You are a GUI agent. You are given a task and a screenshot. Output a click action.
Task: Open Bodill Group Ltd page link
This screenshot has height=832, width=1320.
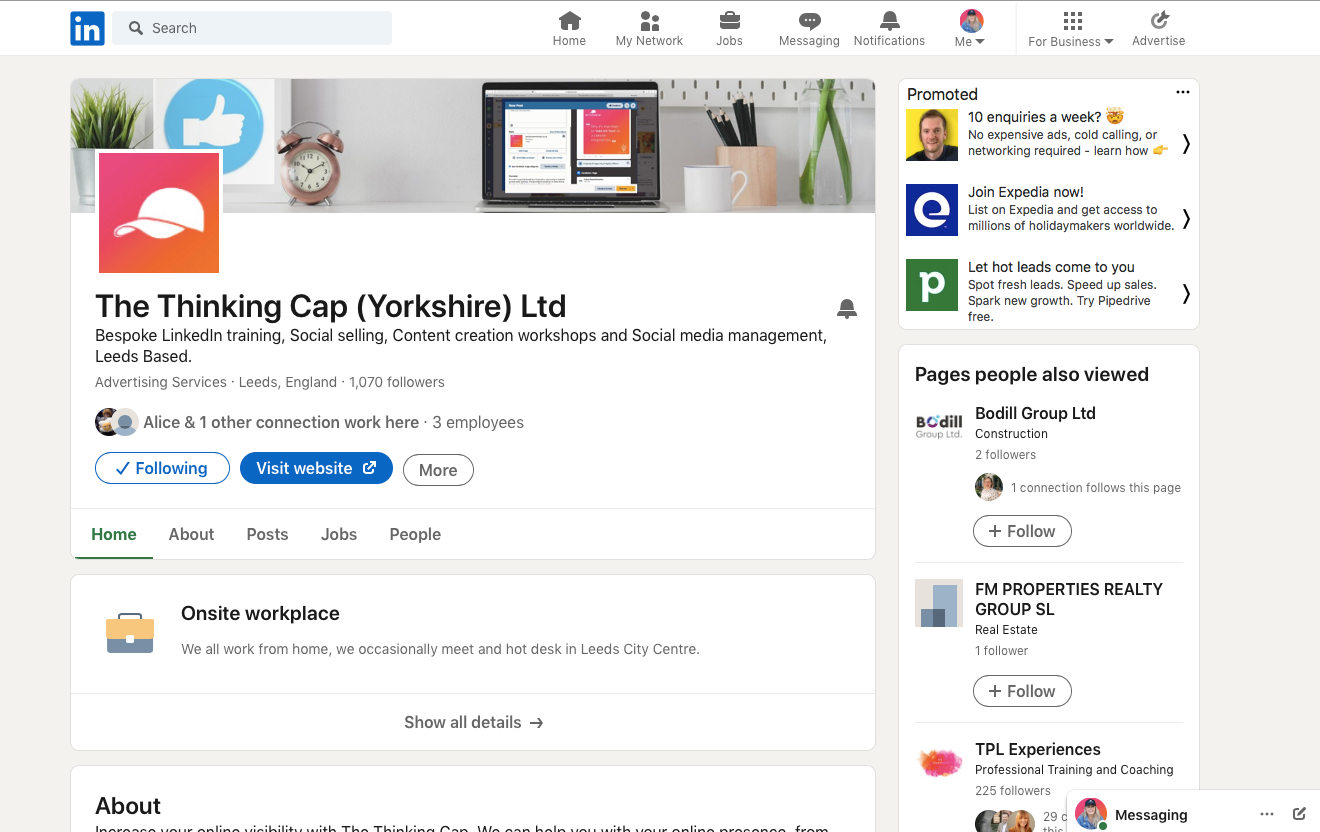1035,413
